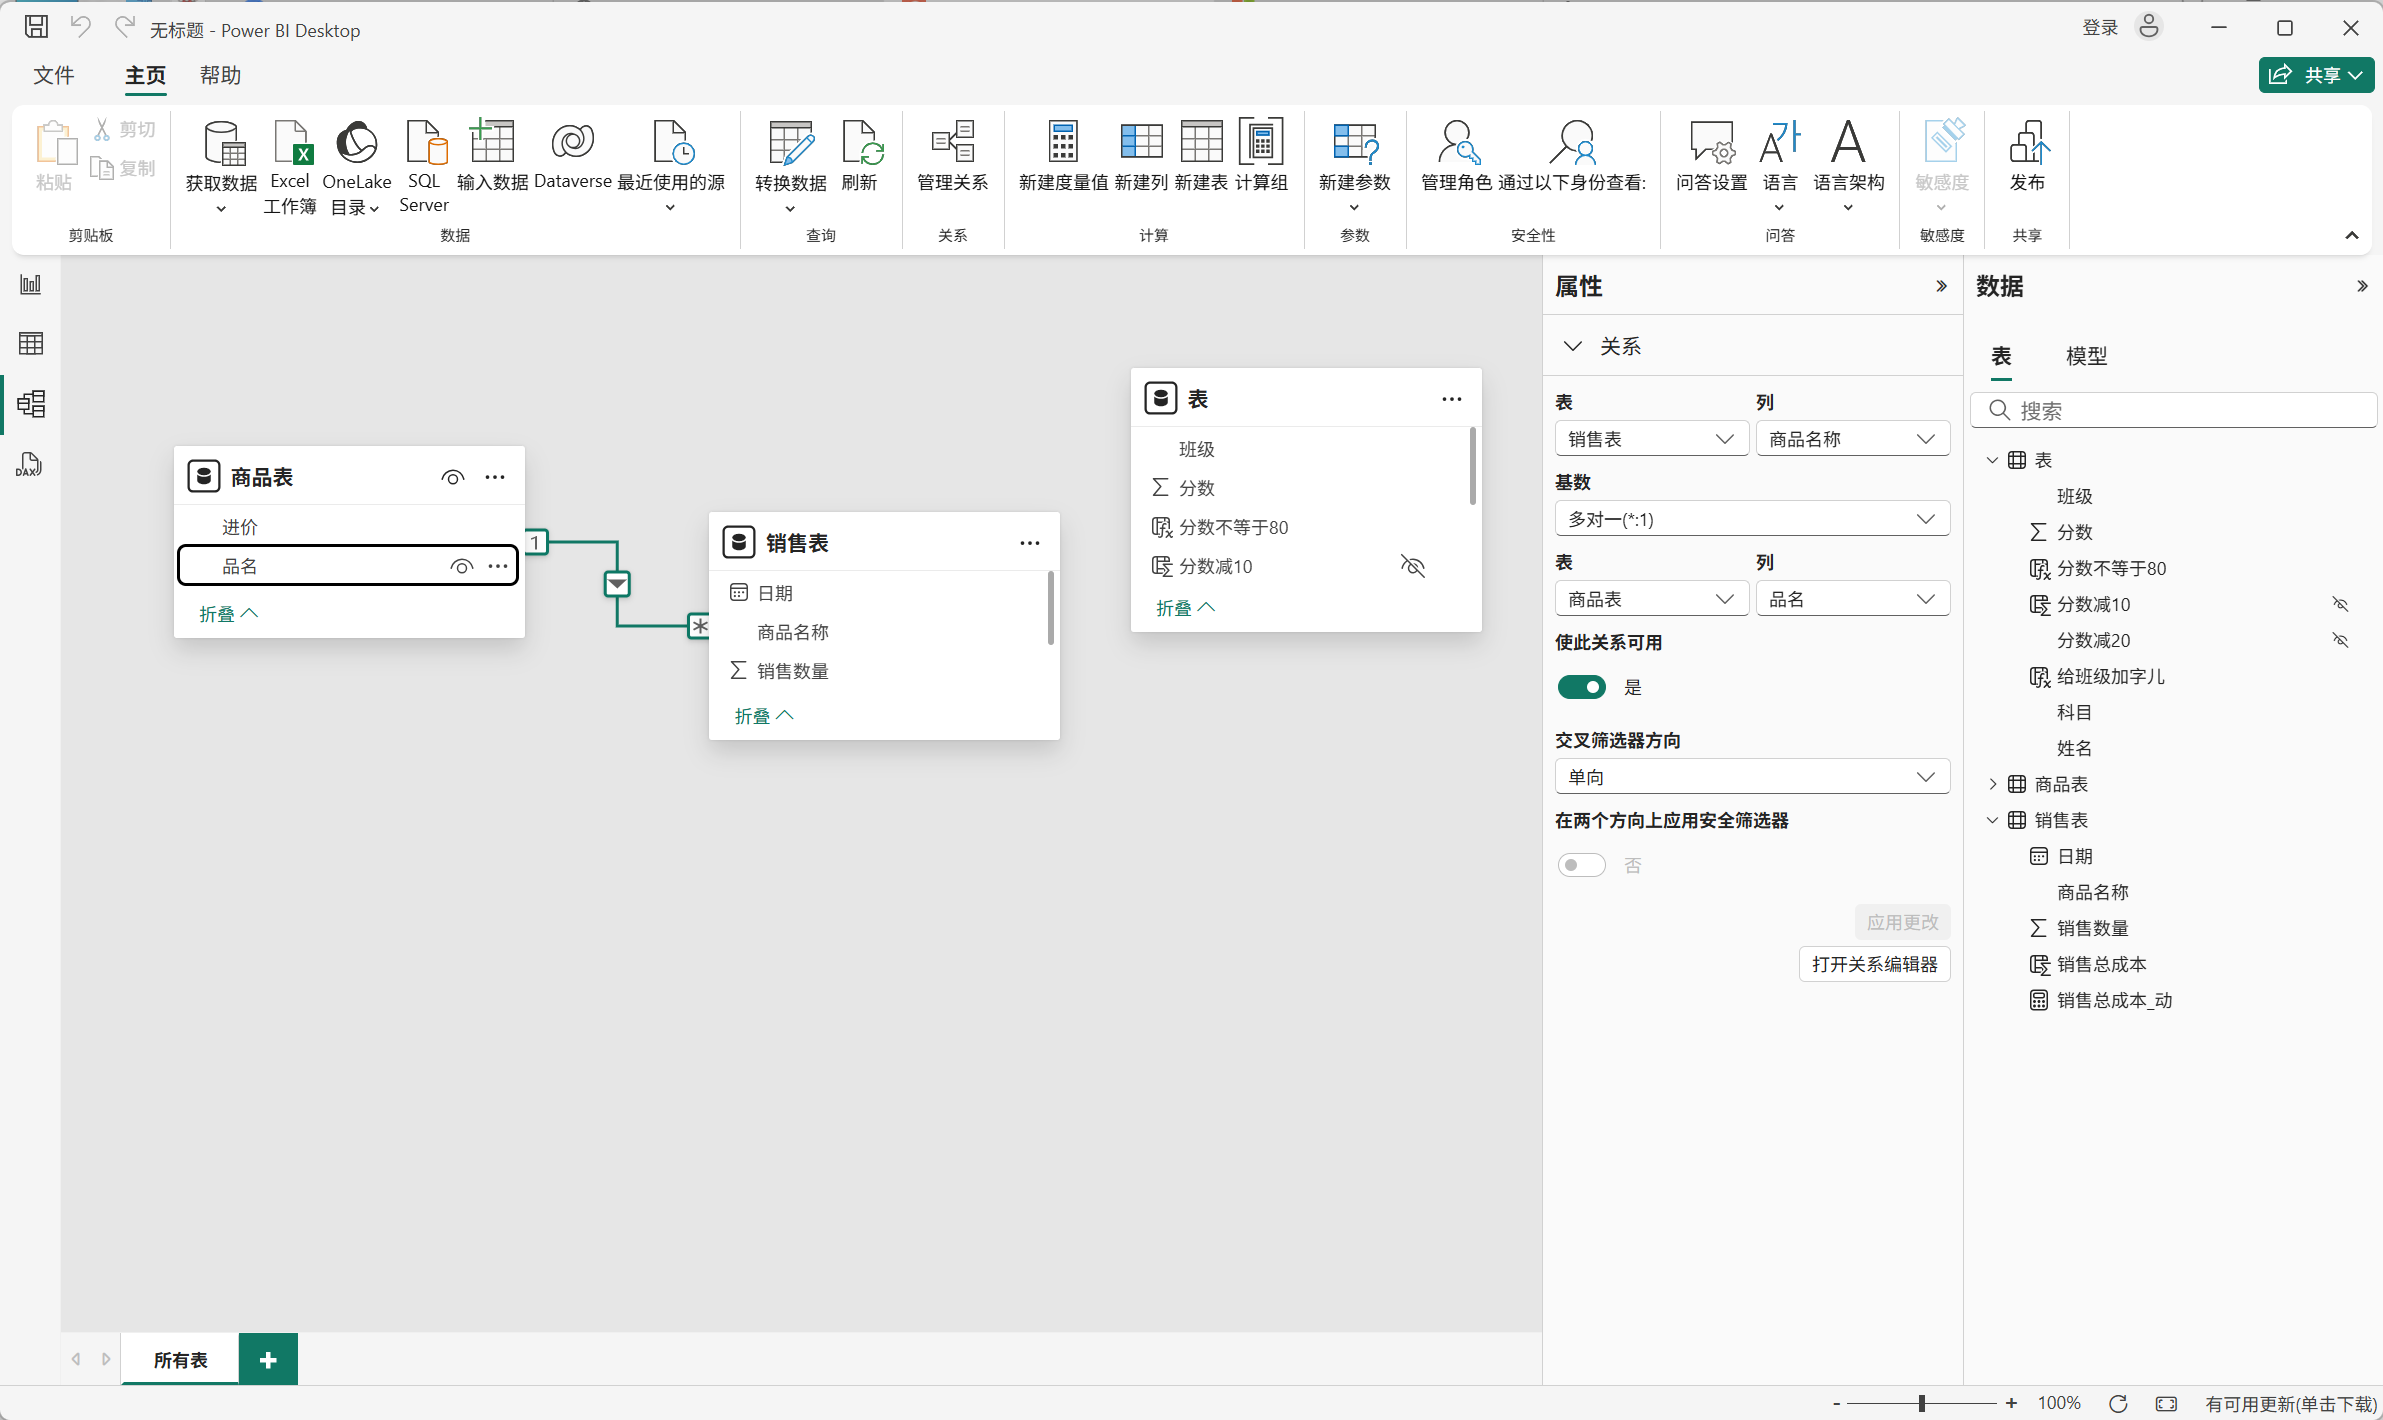This screenshot has height=1420, width=2383.
Task: Open the 基数 cardinality dropdown
Action: coord(1751,519)
